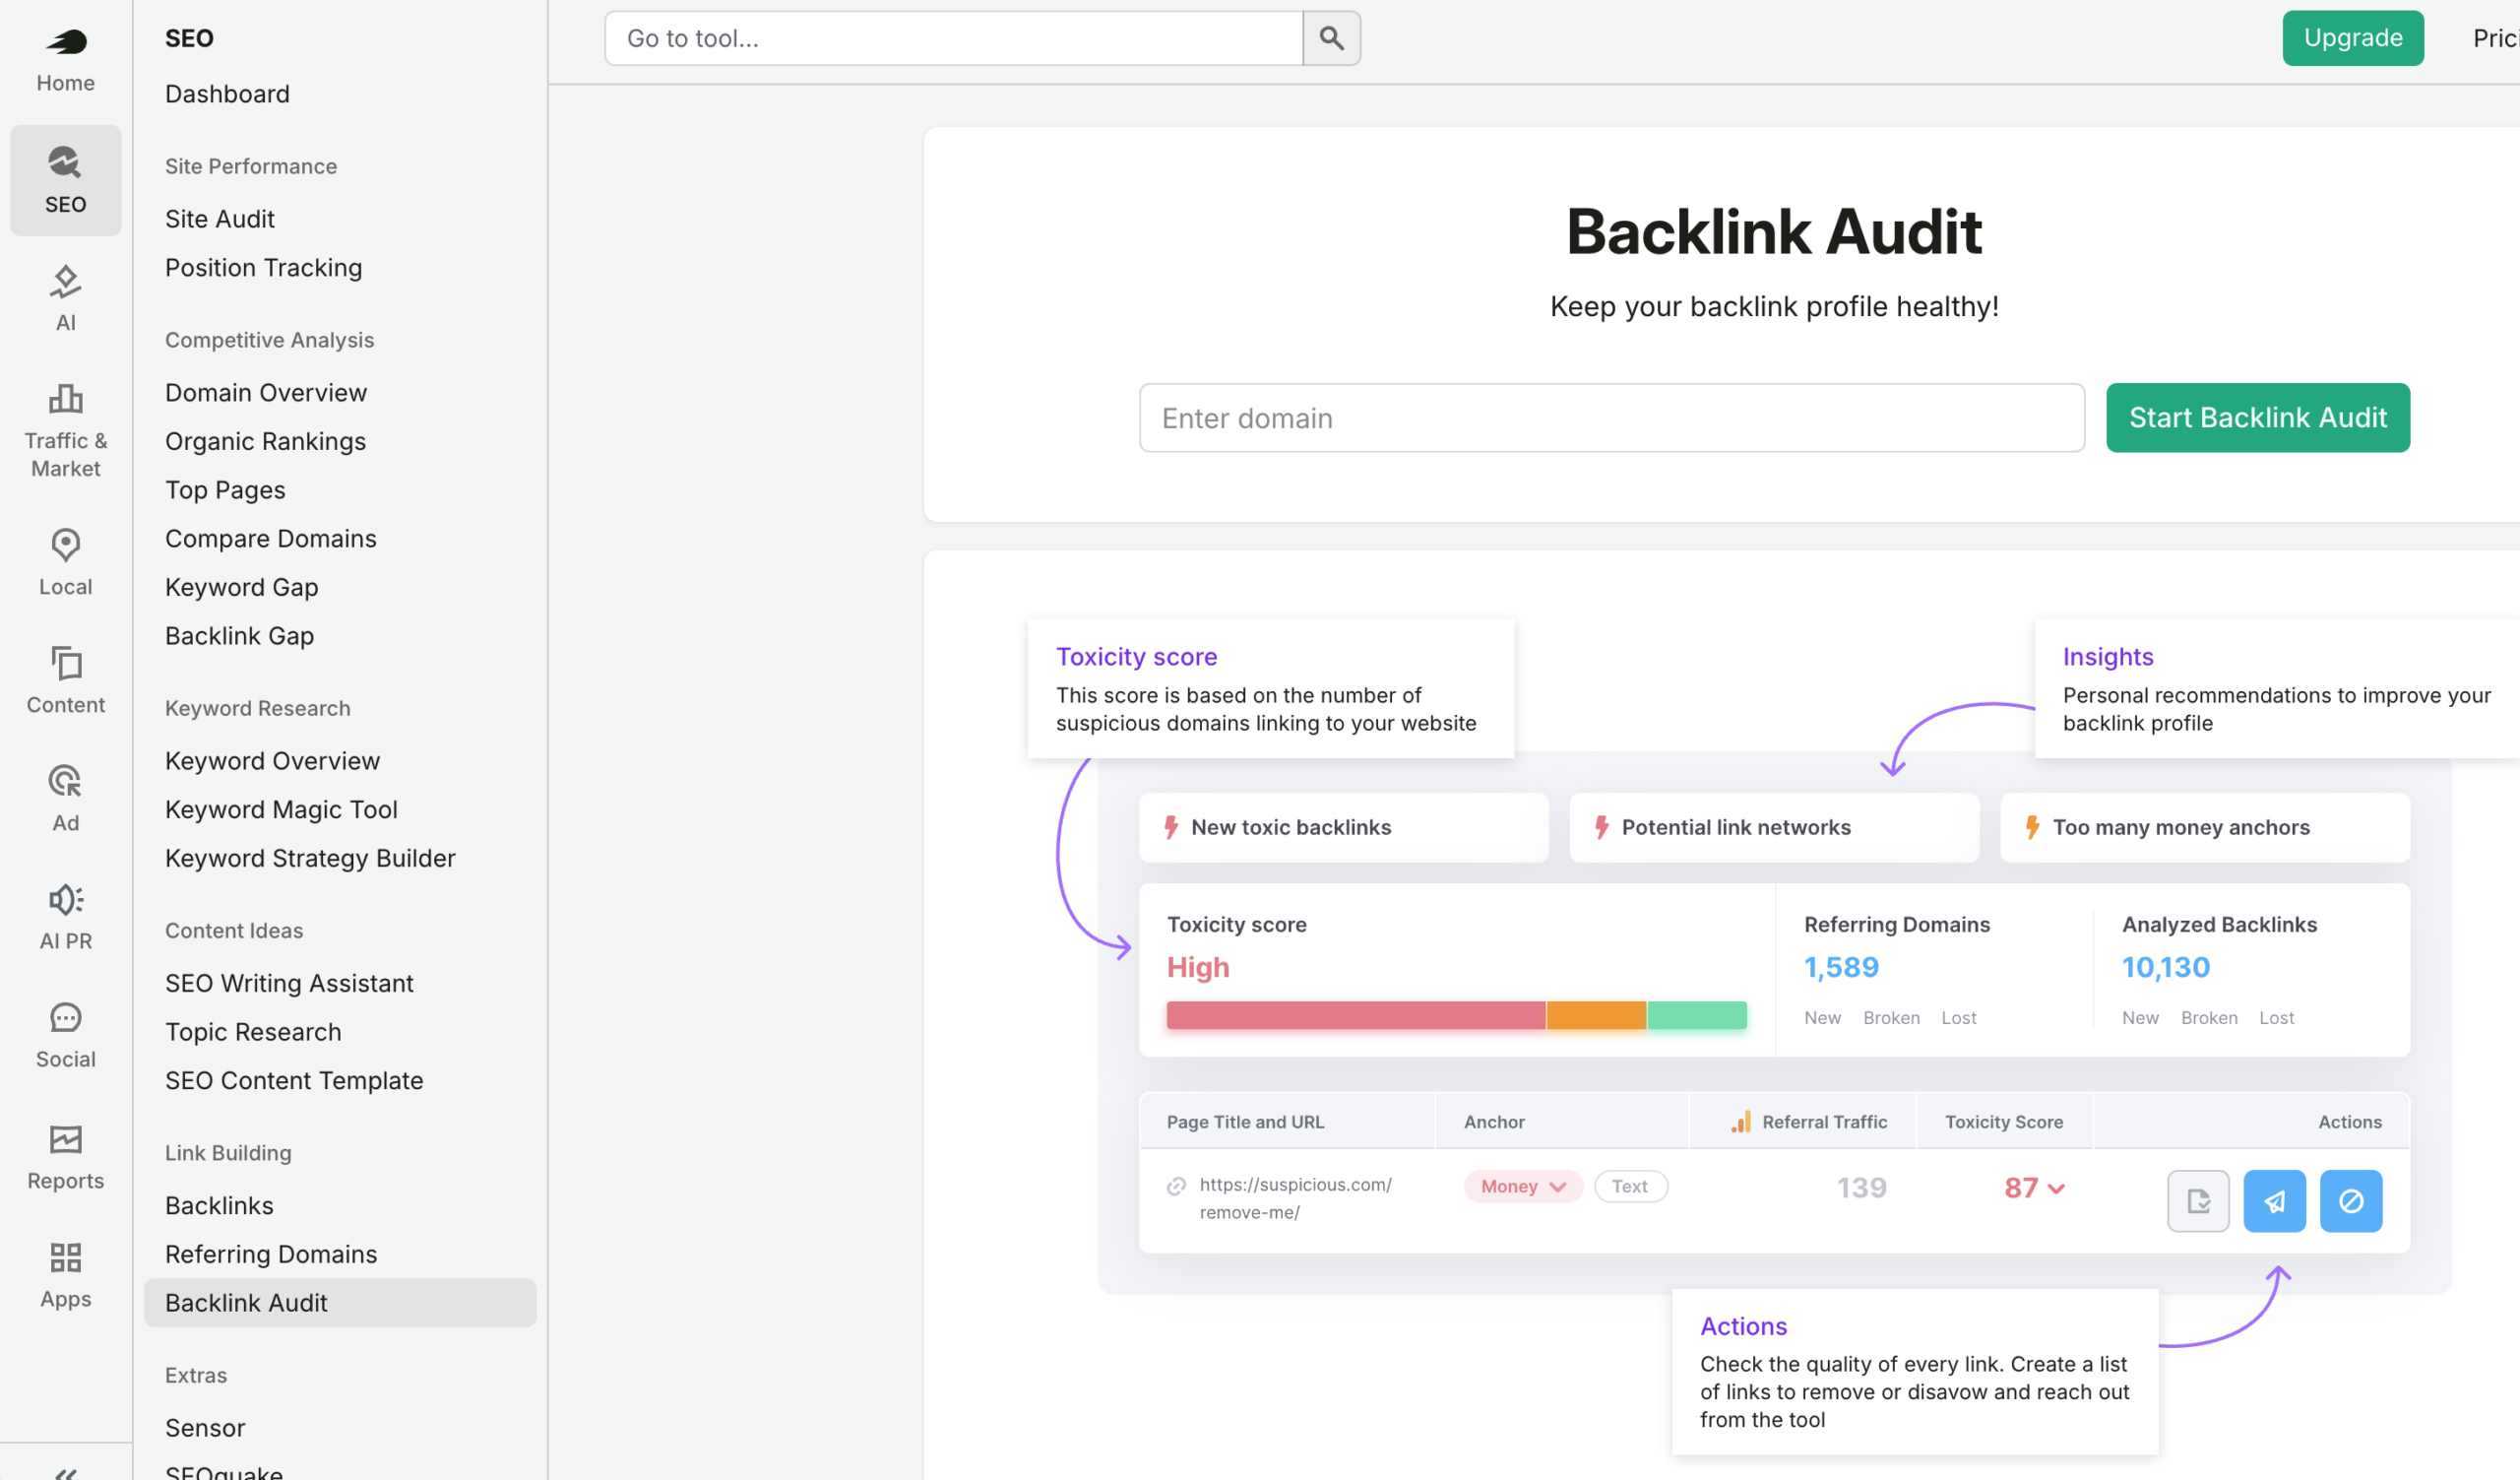This screenshot has width=2520, height=1480.
Task: Select Domain Overview menu item
Action: click(x=265, y=392)
